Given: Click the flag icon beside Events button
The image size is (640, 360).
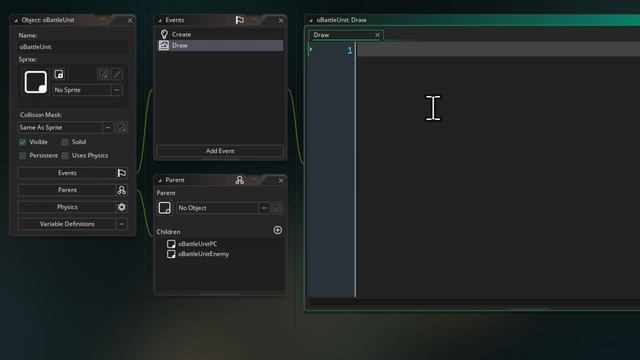Looking at the screenshot, I should coord(122,173).
